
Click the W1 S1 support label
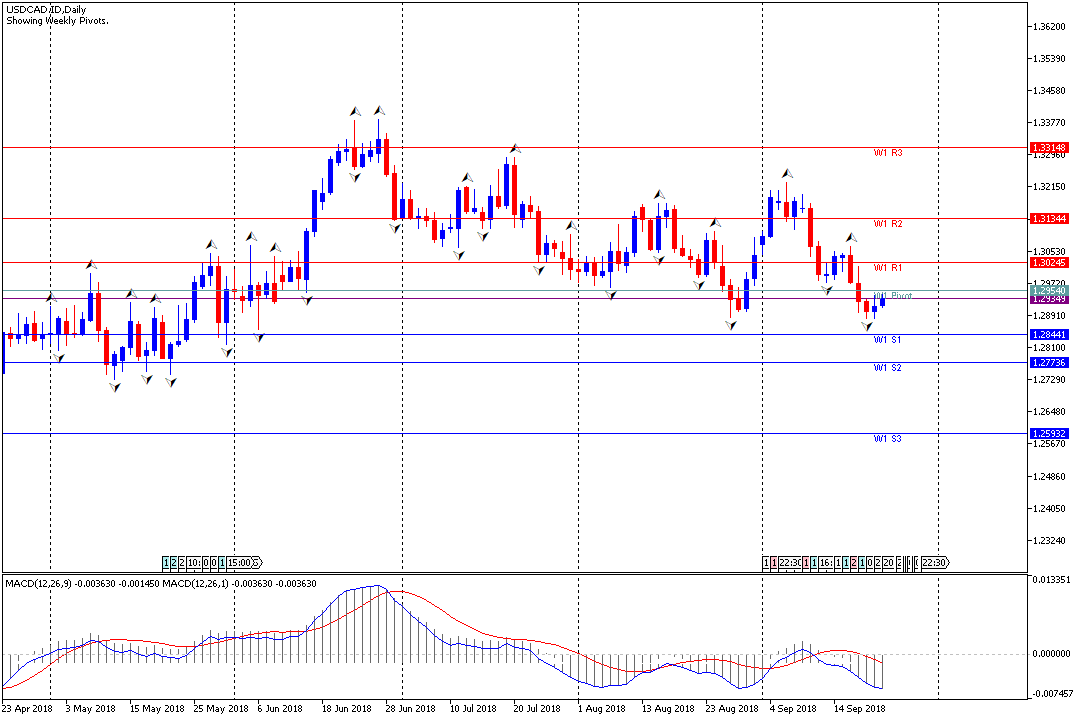tap(887, 340)
